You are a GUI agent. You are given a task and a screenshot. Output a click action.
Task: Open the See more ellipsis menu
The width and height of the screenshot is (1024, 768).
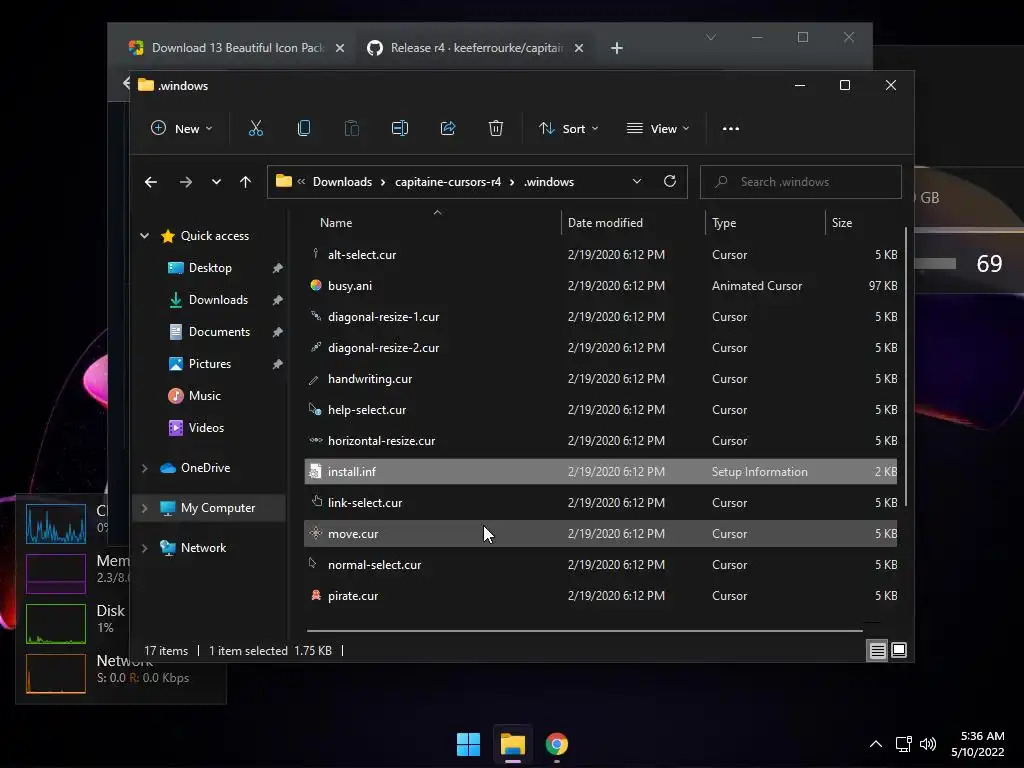pos(731,129)
